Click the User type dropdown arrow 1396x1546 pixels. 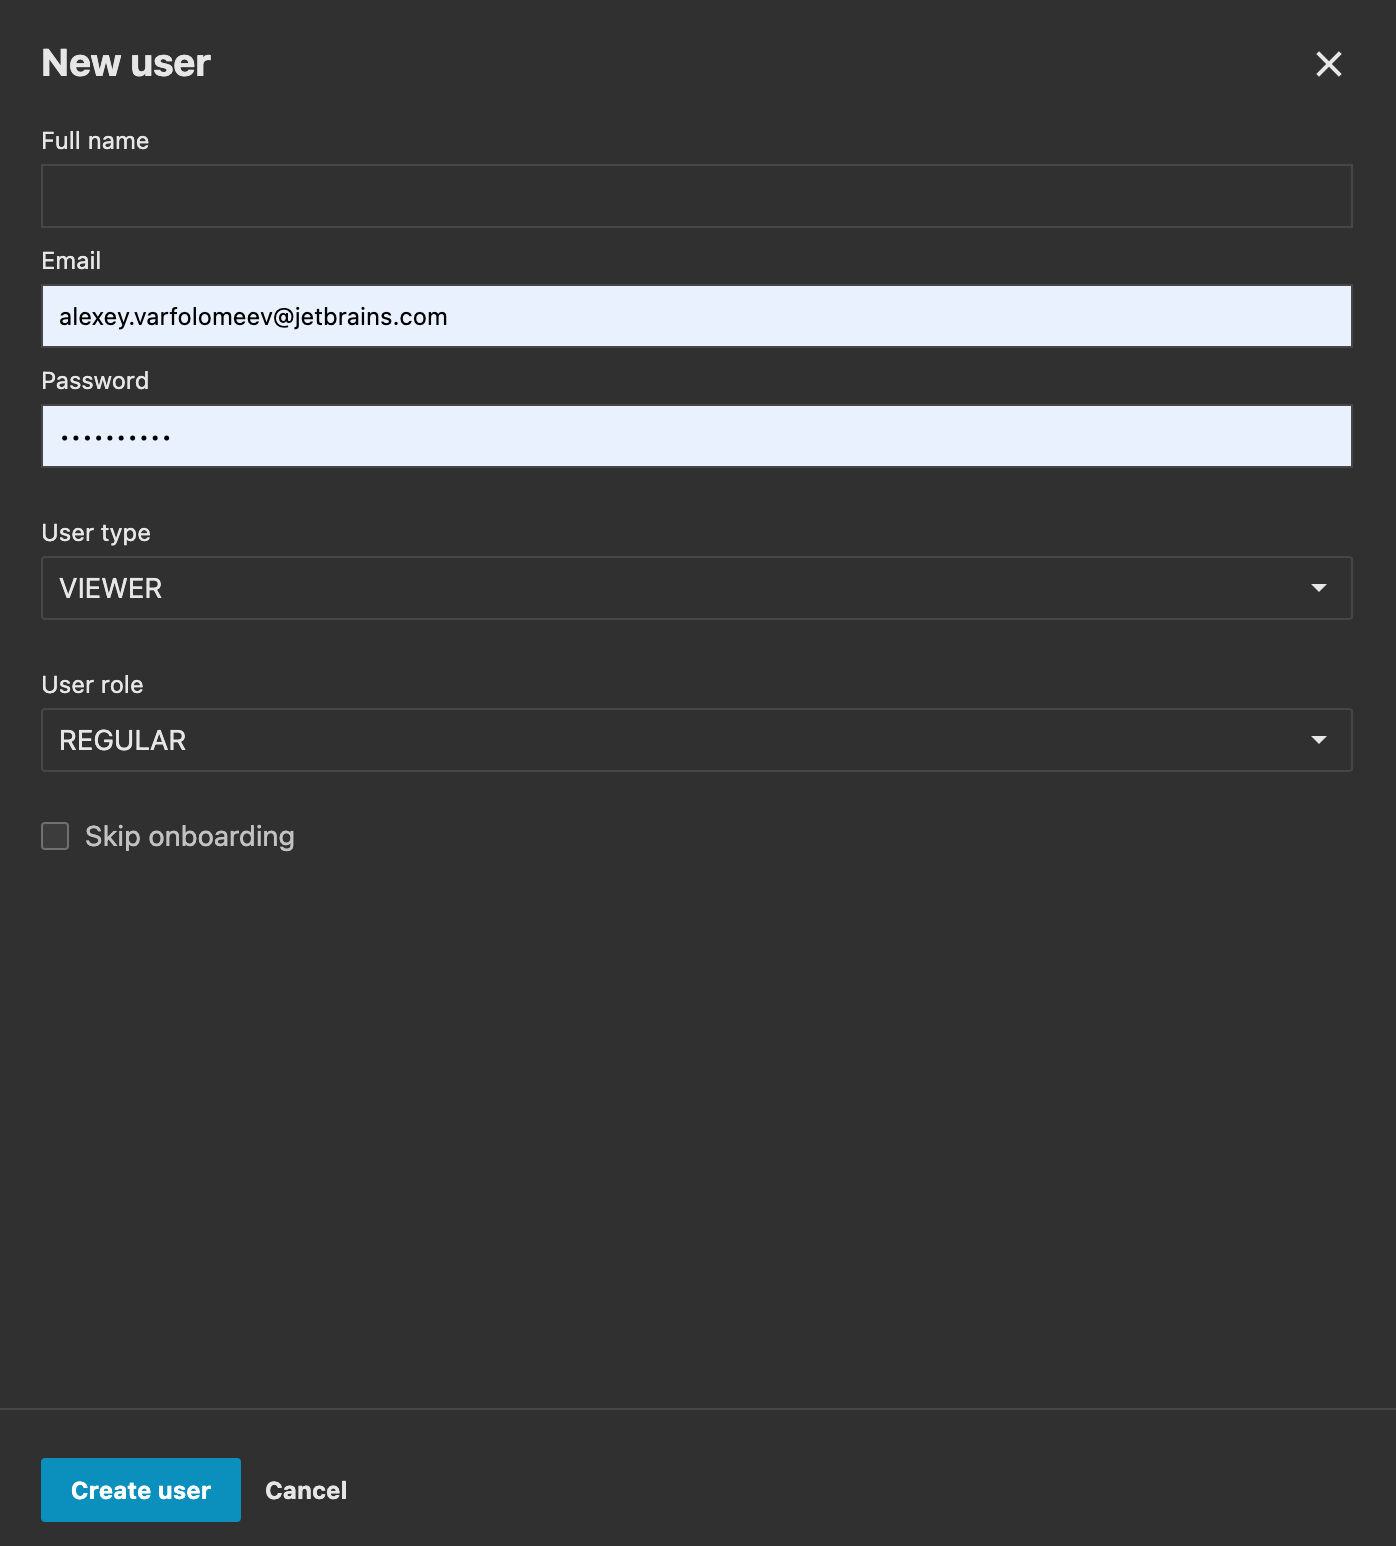click(x=1319, y=588)
